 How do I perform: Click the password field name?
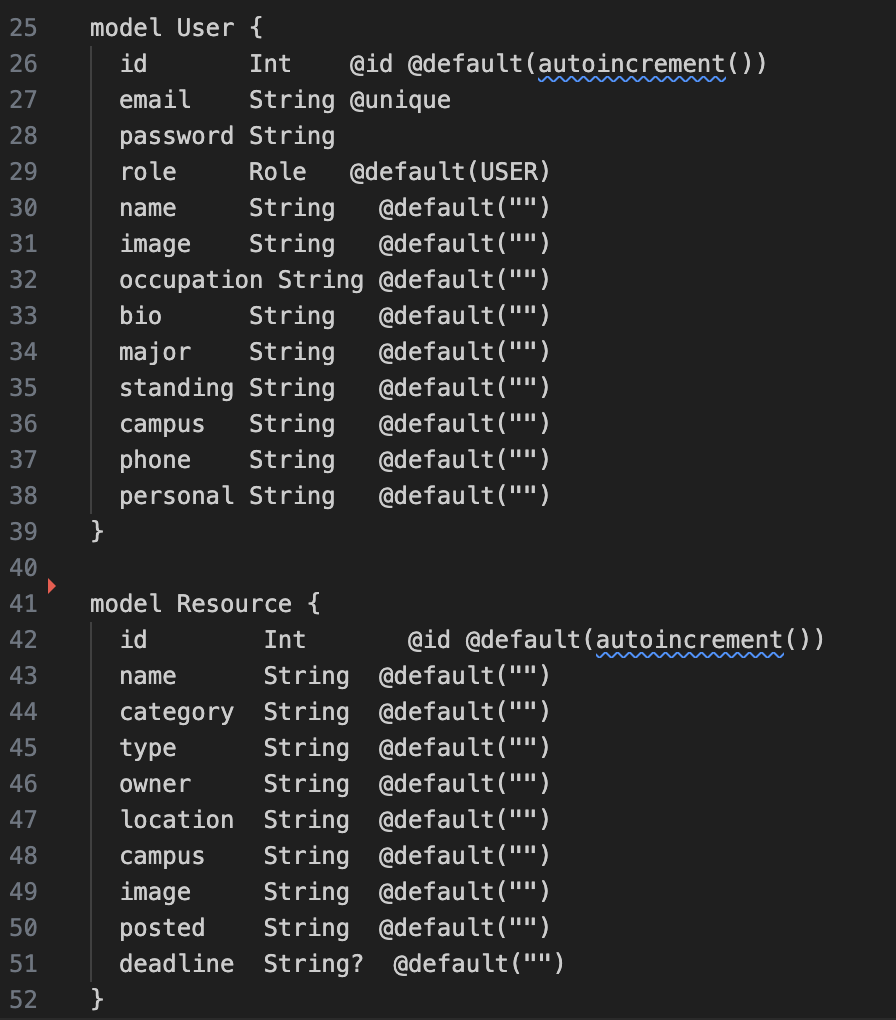click(176, 136)
